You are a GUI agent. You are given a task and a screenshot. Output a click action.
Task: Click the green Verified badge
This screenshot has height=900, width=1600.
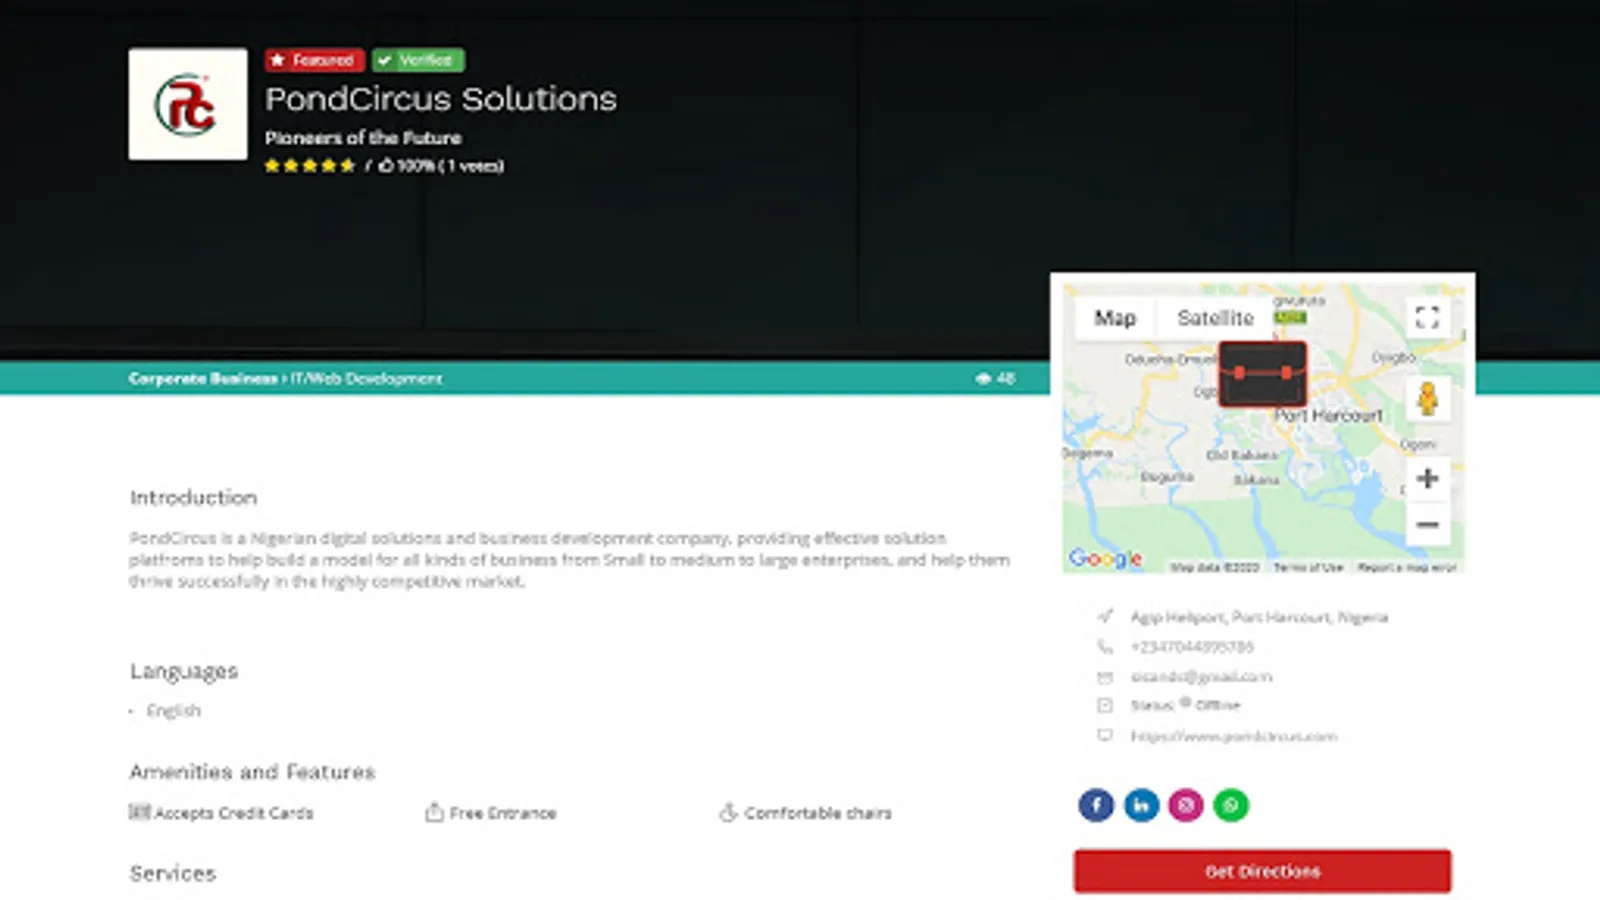(x=418, y=60)
